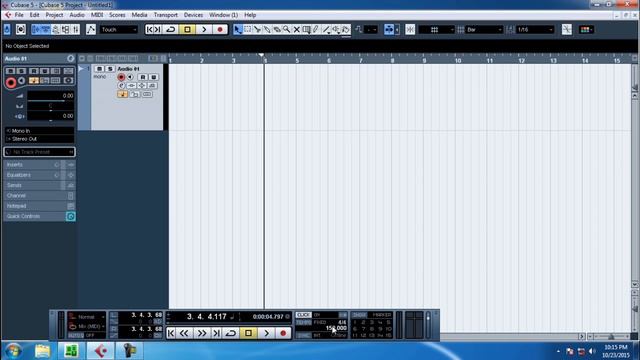Screen dimensions: 640x360
Task: Expand the Quick Controls section
Action: point(40,216)
